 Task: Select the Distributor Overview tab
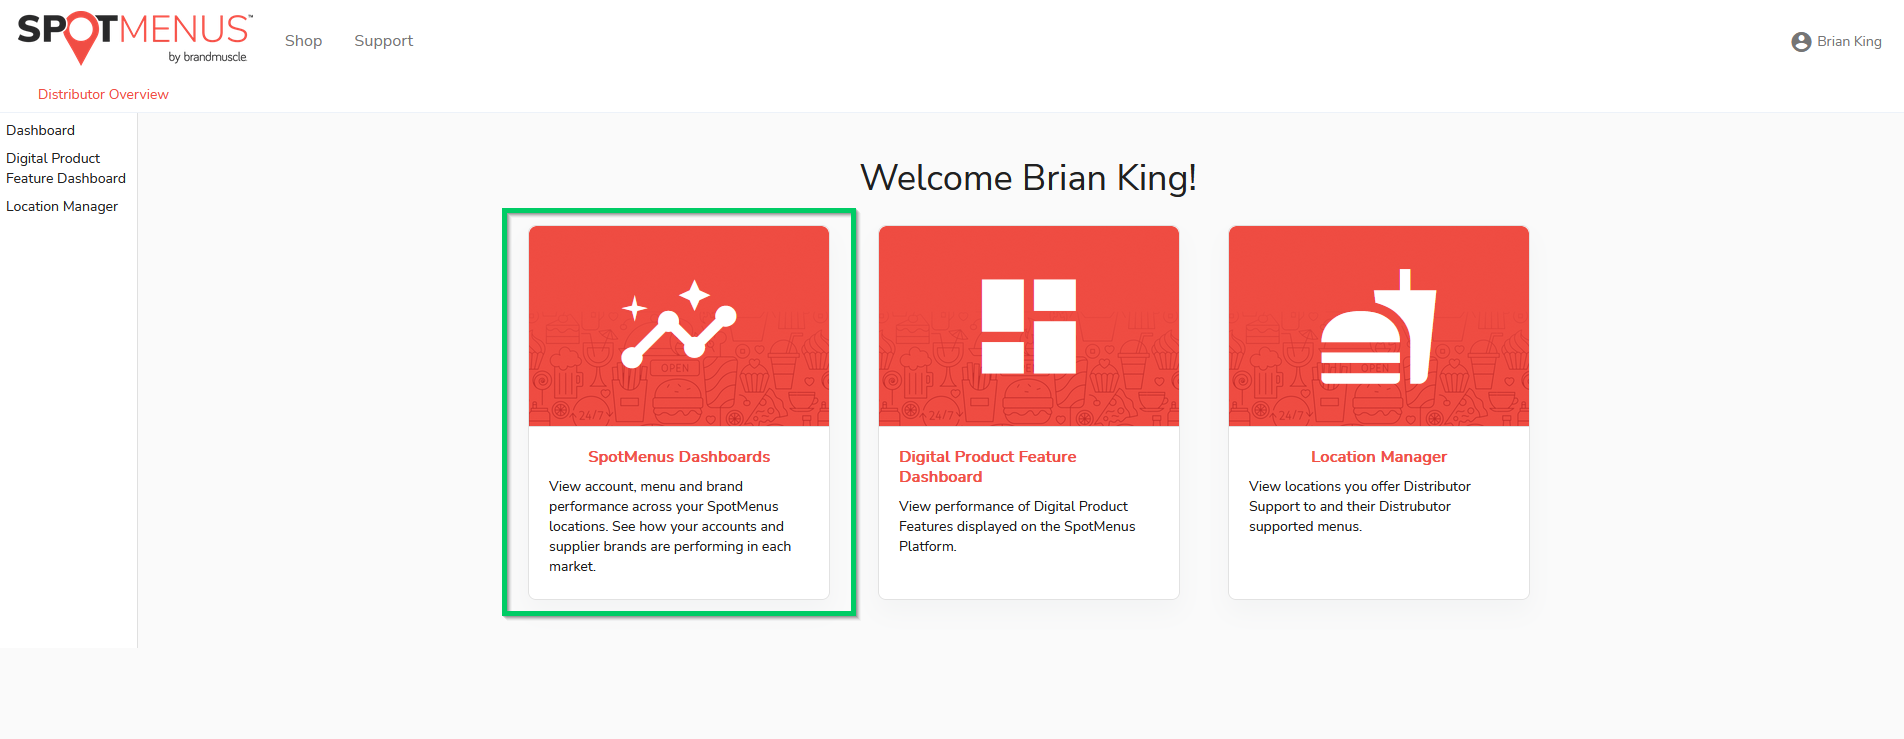point(103,94)
